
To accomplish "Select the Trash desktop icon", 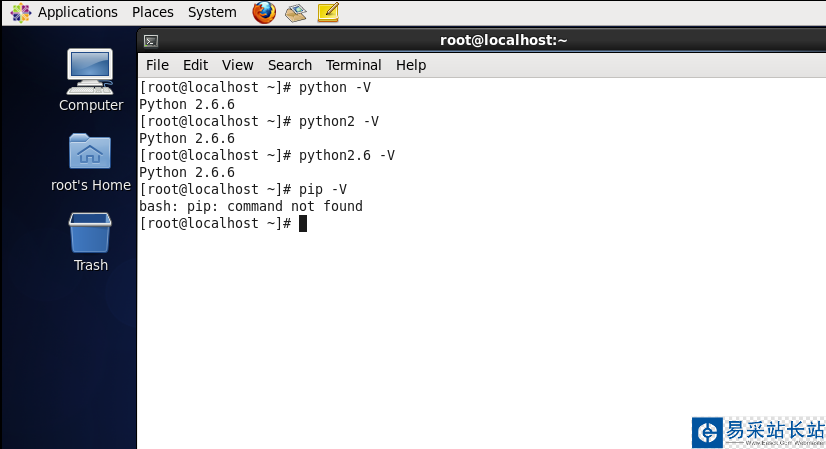I will coord(90,233).
